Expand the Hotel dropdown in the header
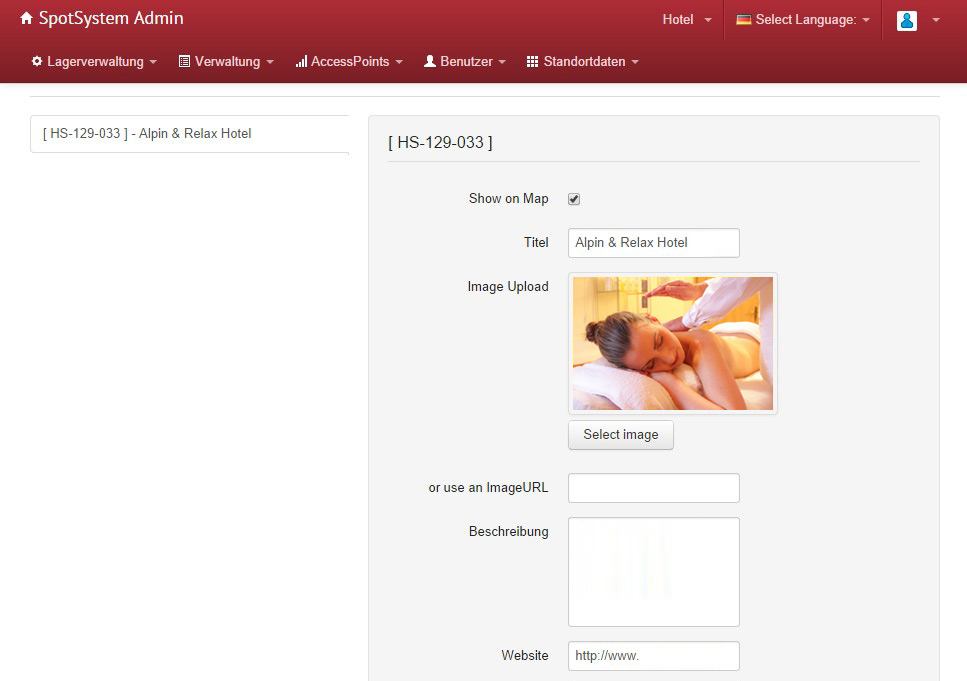The image size is (967, 681). click(x=687, y=20)
